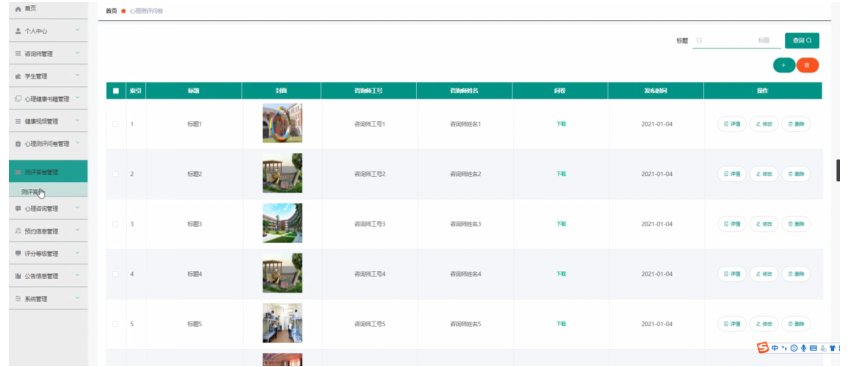Click 修改 for the 标题4 row
The image size is (859, 367).
[x=764, y=274]
